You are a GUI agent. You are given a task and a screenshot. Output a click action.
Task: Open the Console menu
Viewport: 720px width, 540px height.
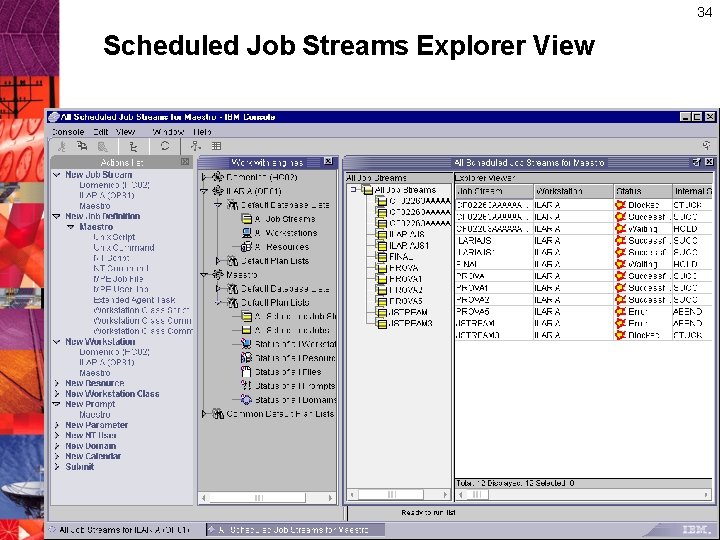tap(68, 132)
